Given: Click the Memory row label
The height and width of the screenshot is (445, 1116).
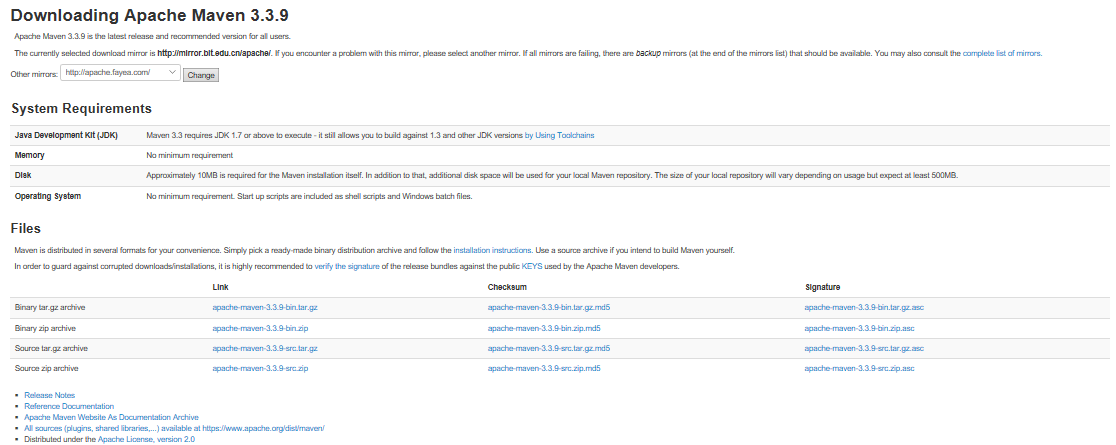Looking at the screenshot, I should pos(29,155).
